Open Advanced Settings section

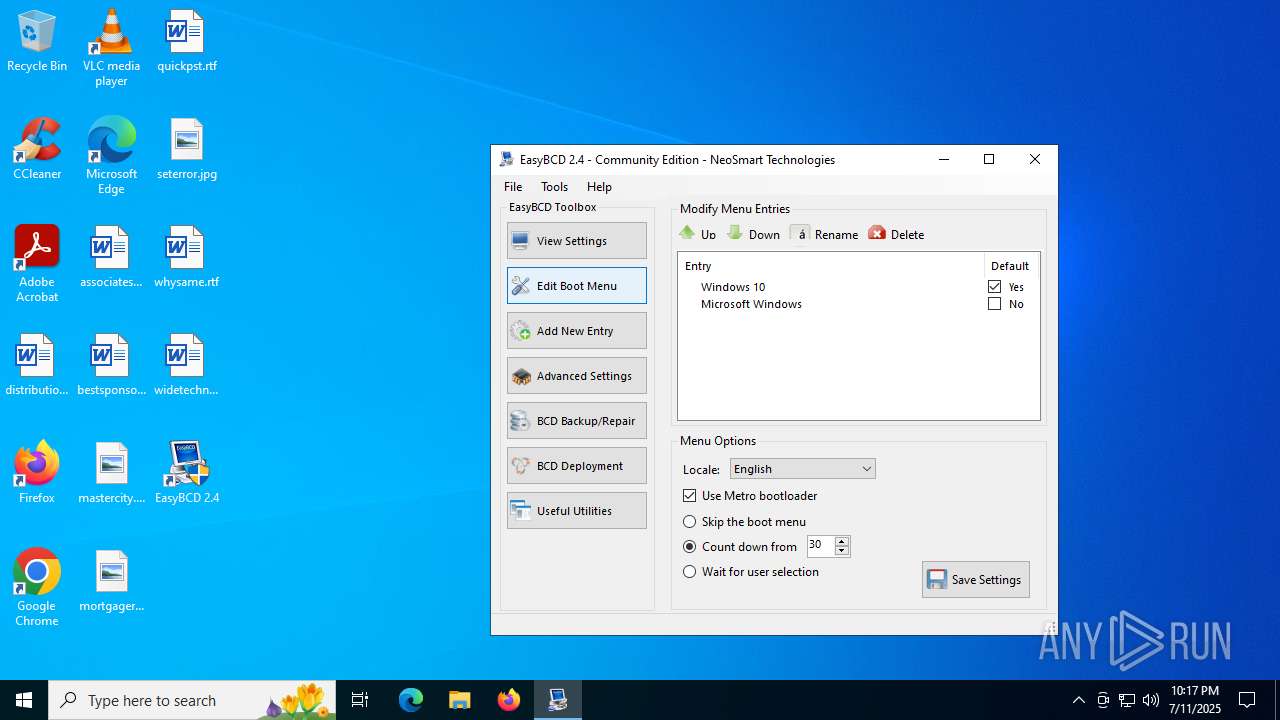click(577, 376)
